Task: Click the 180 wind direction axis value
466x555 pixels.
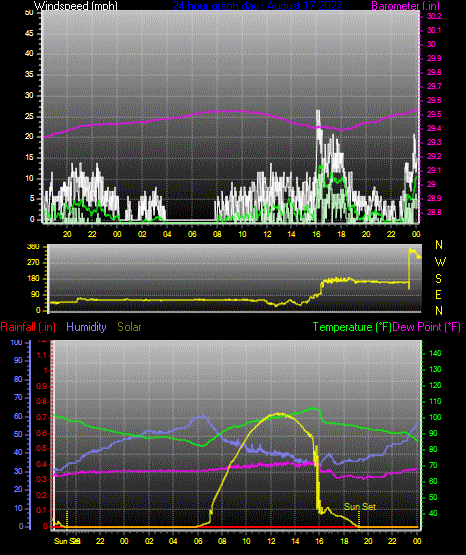Action: [33, 279]
